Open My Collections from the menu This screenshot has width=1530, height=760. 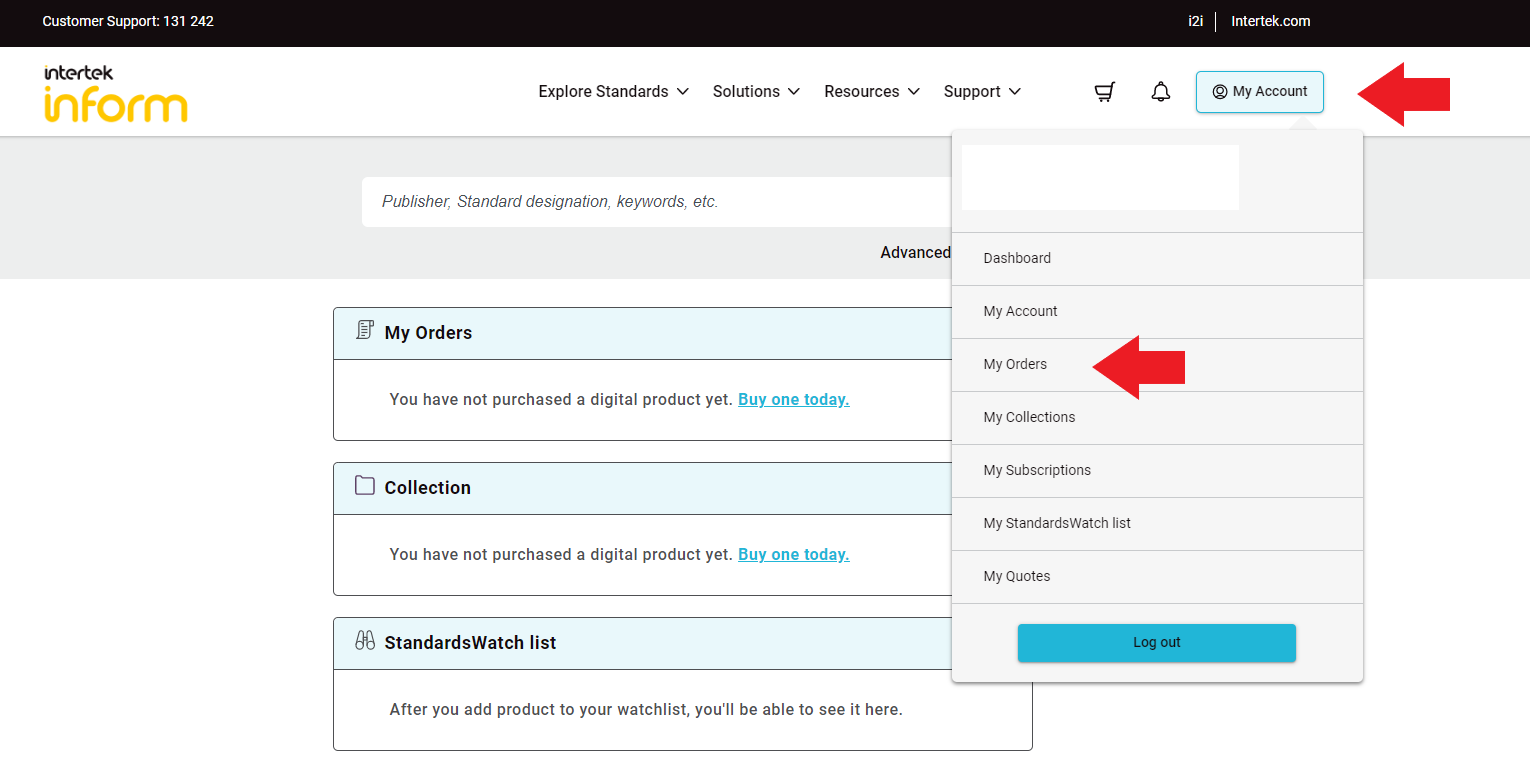pyautogui.click(x=1029, y=417)
